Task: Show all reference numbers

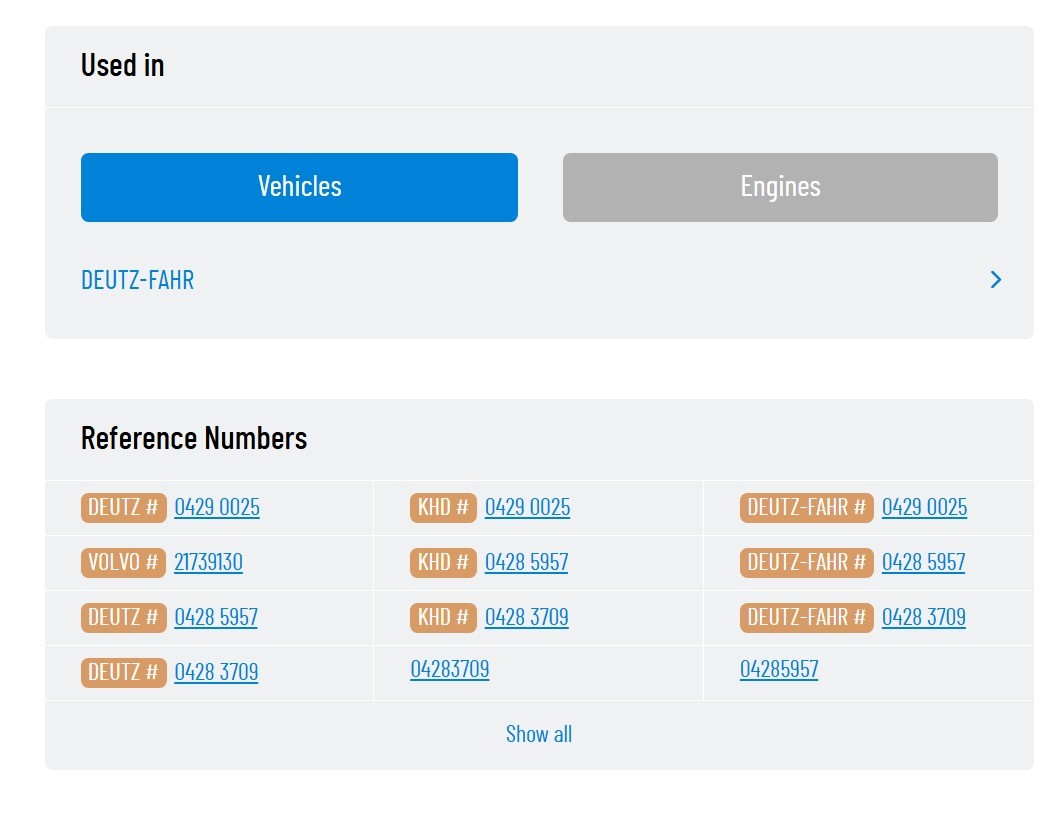Action: tap(539, 734)
